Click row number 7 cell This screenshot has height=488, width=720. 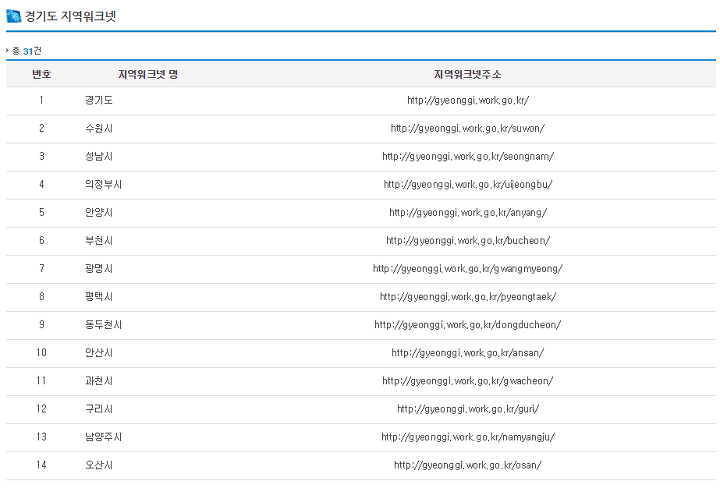tap(41, 268)
